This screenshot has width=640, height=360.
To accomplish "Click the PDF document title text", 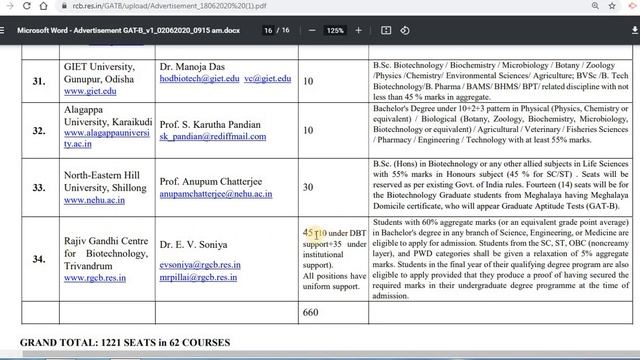I will pos(128,30).
